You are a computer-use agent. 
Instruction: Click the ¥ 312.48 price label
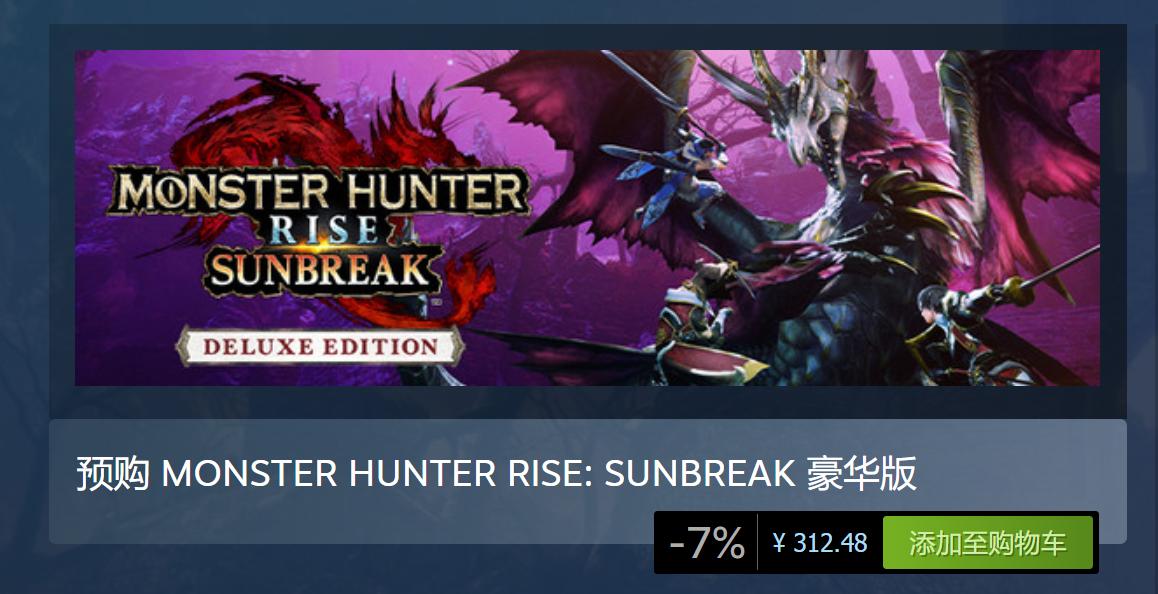(820, 543)
